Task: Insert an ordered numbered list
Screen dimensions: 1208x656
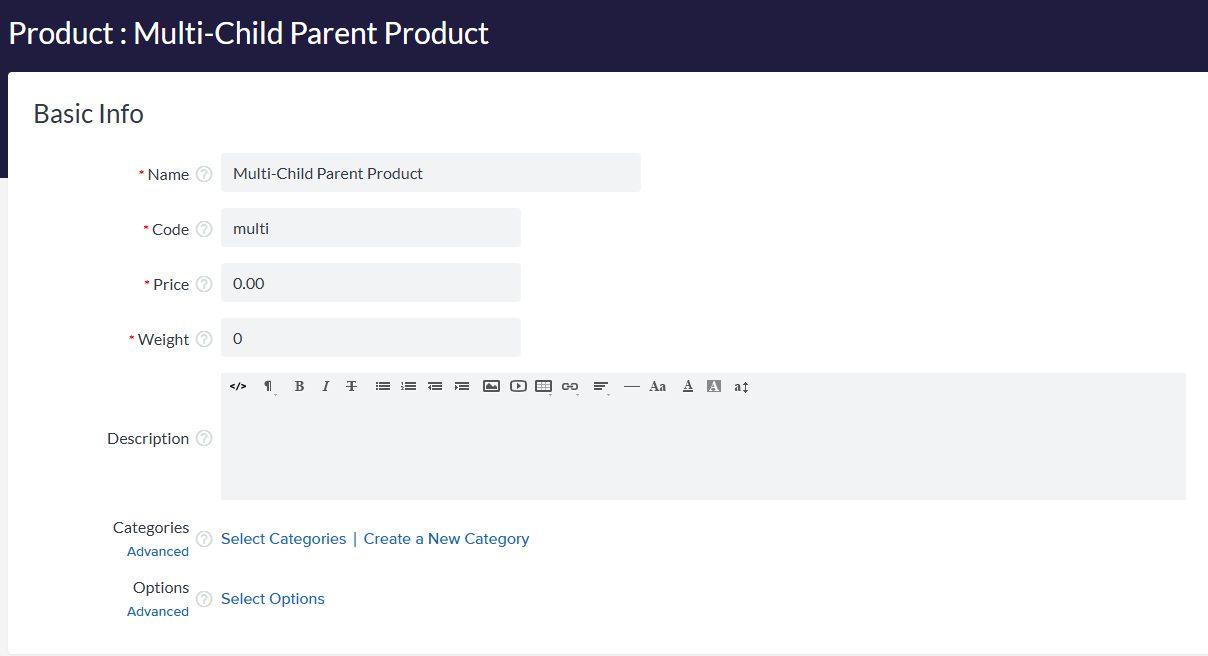Action: (408, 386)
